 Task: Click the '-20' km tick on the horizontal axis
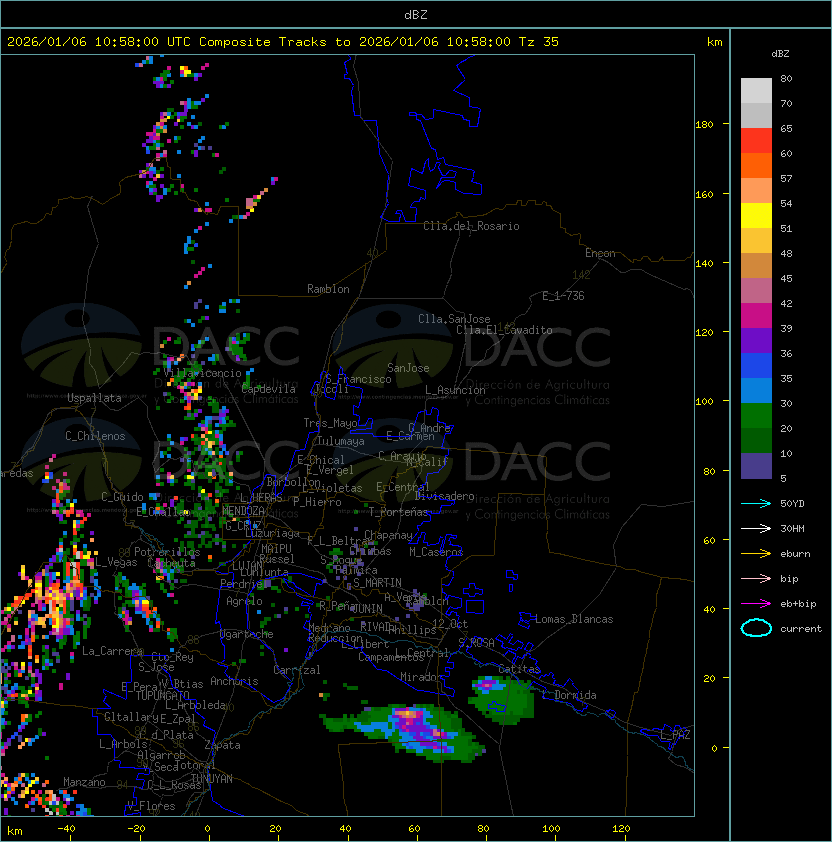click(136, 829)
